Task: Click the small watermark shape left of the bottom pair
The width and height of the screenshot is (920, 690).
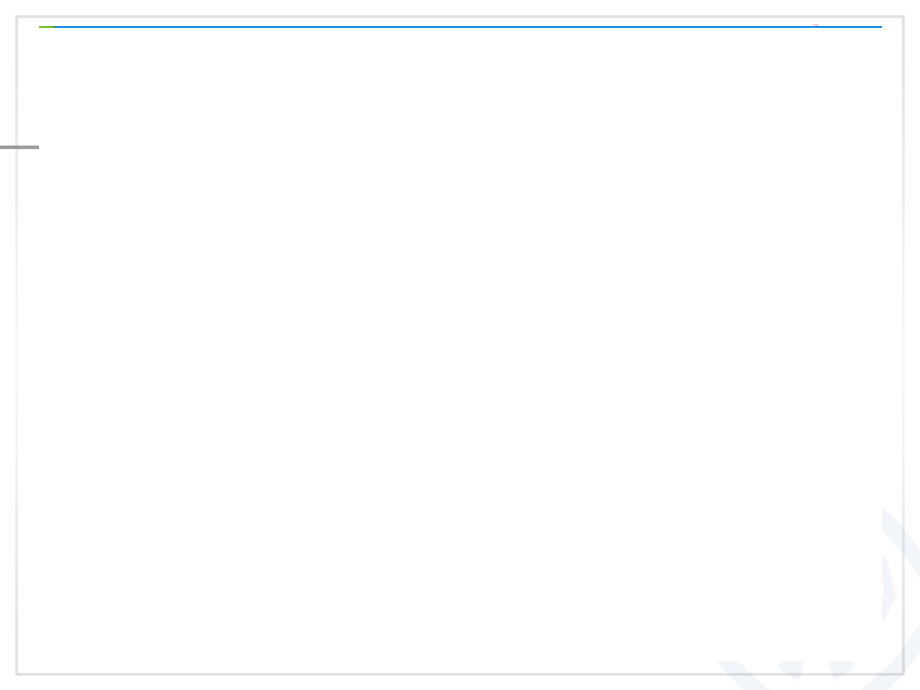Action: pos(791,669)
